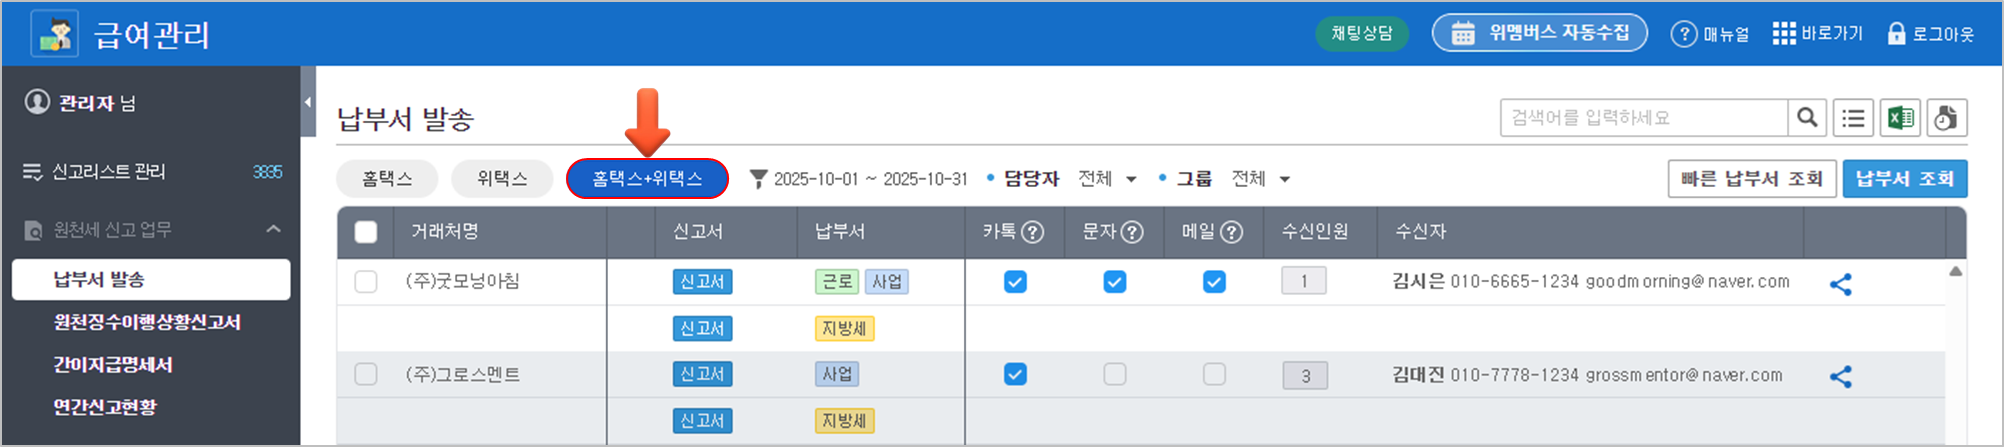Switch to the 홈택스 tab

(387, 179)
